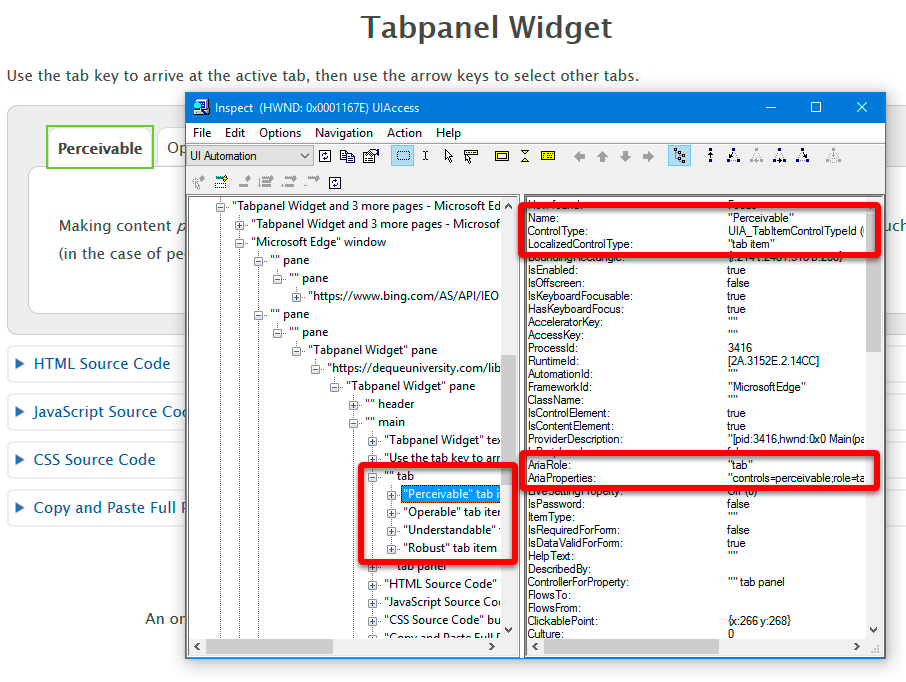Toggle the tree view display button
The width and height of the screenshot is (906, 682).
680,156
